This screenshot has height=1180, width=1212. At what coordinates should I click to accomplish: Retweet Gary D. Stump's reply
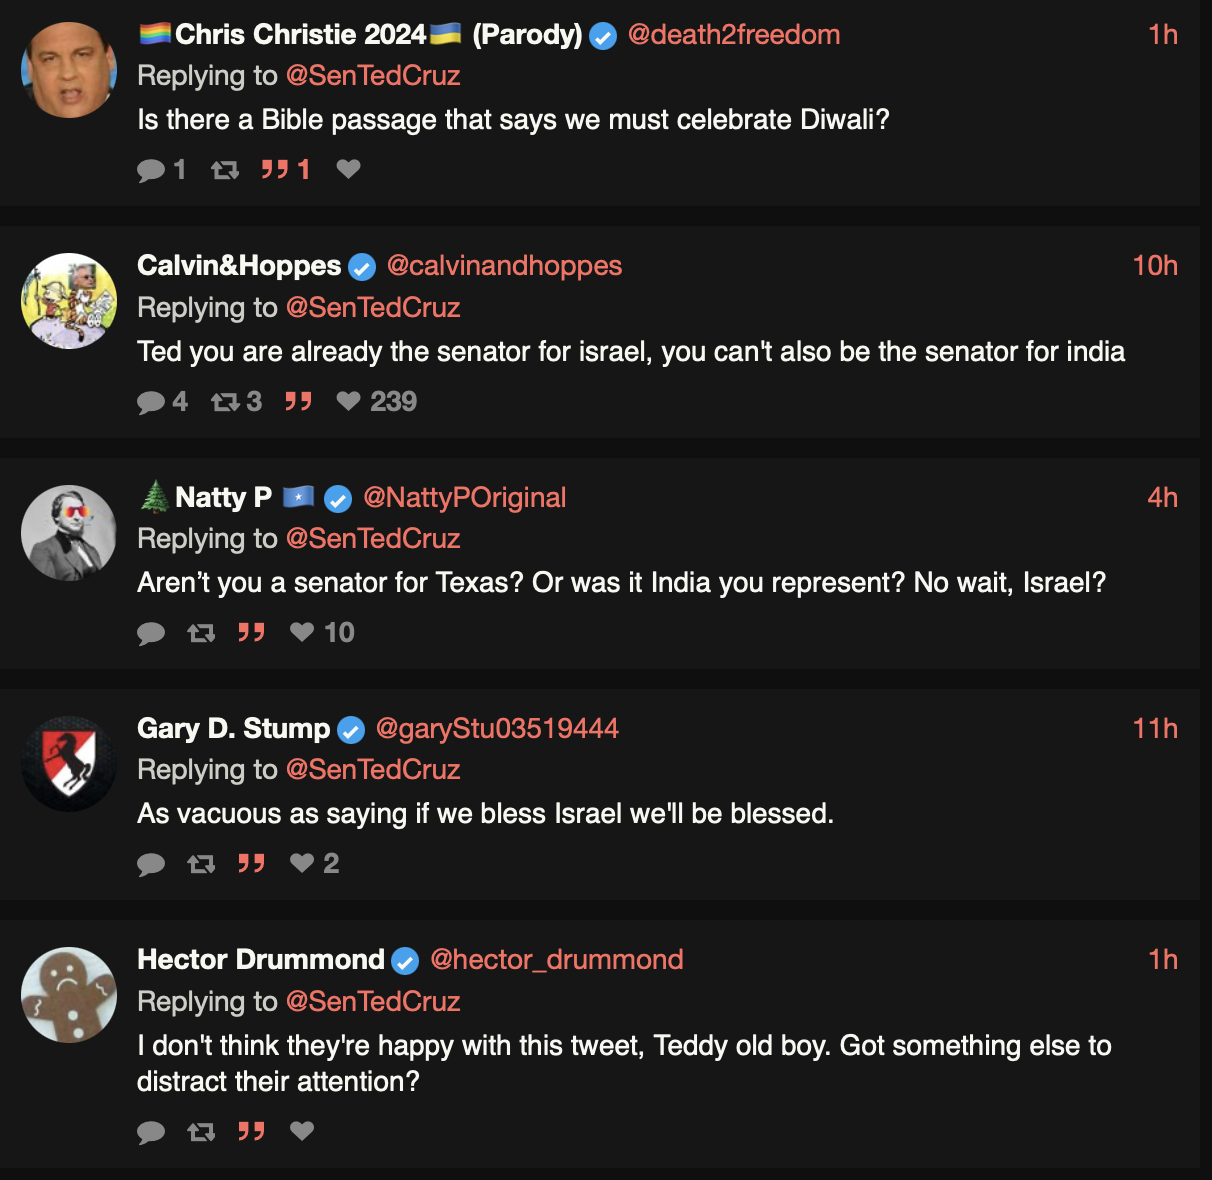[201, 864]
